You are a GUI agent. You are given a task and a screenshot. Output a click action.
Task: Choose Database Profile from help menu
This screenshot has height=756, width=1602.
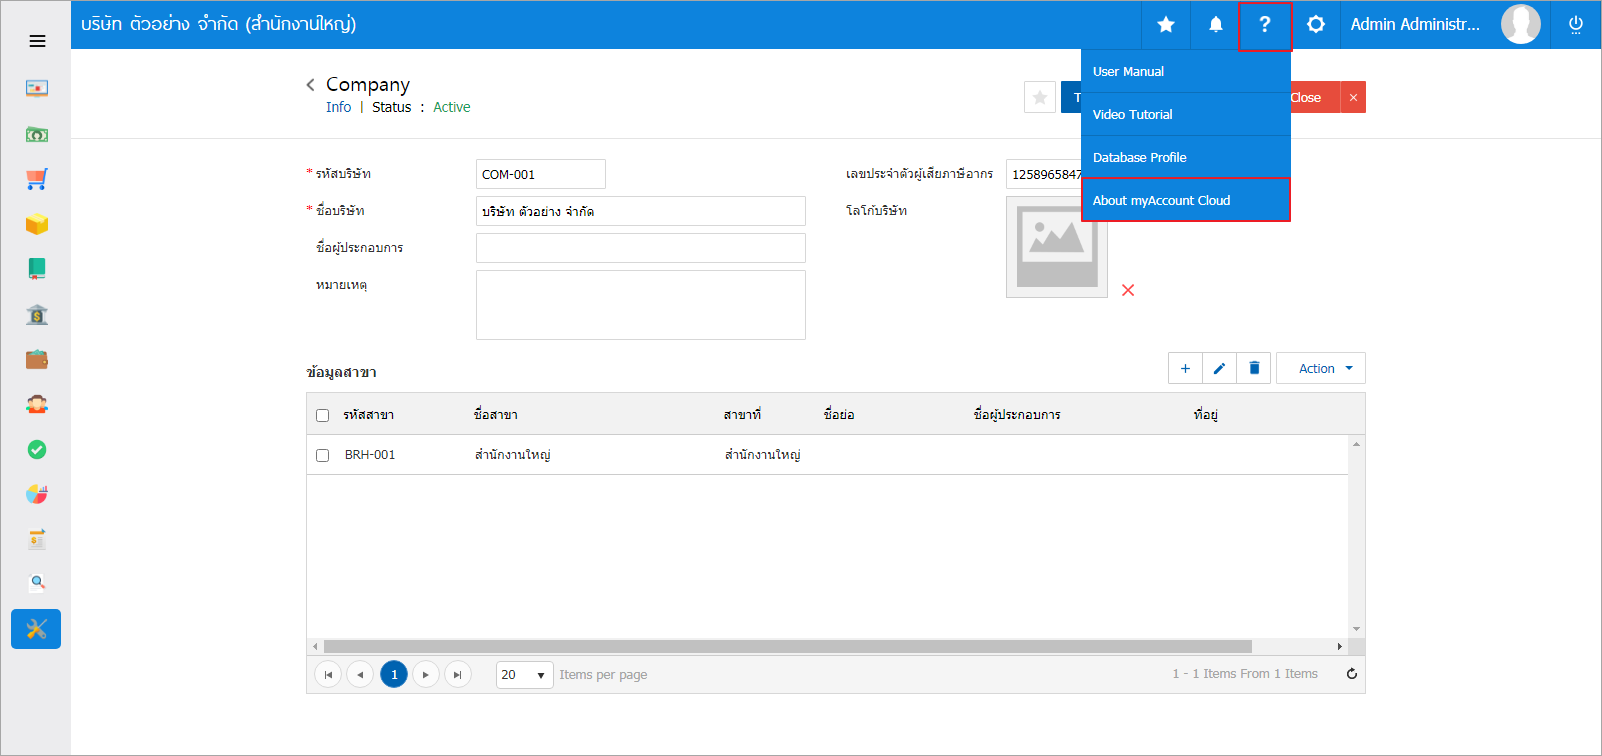point(1186,158)
